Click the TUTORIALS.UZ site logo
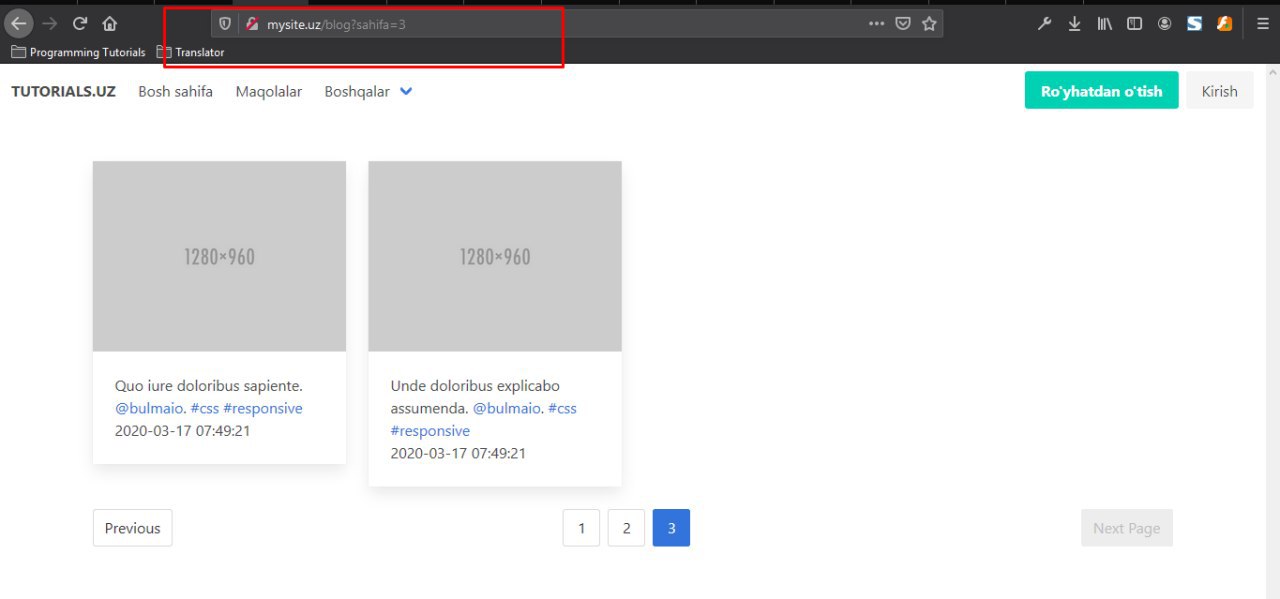 pyautogui.click(x=63, y=91)
